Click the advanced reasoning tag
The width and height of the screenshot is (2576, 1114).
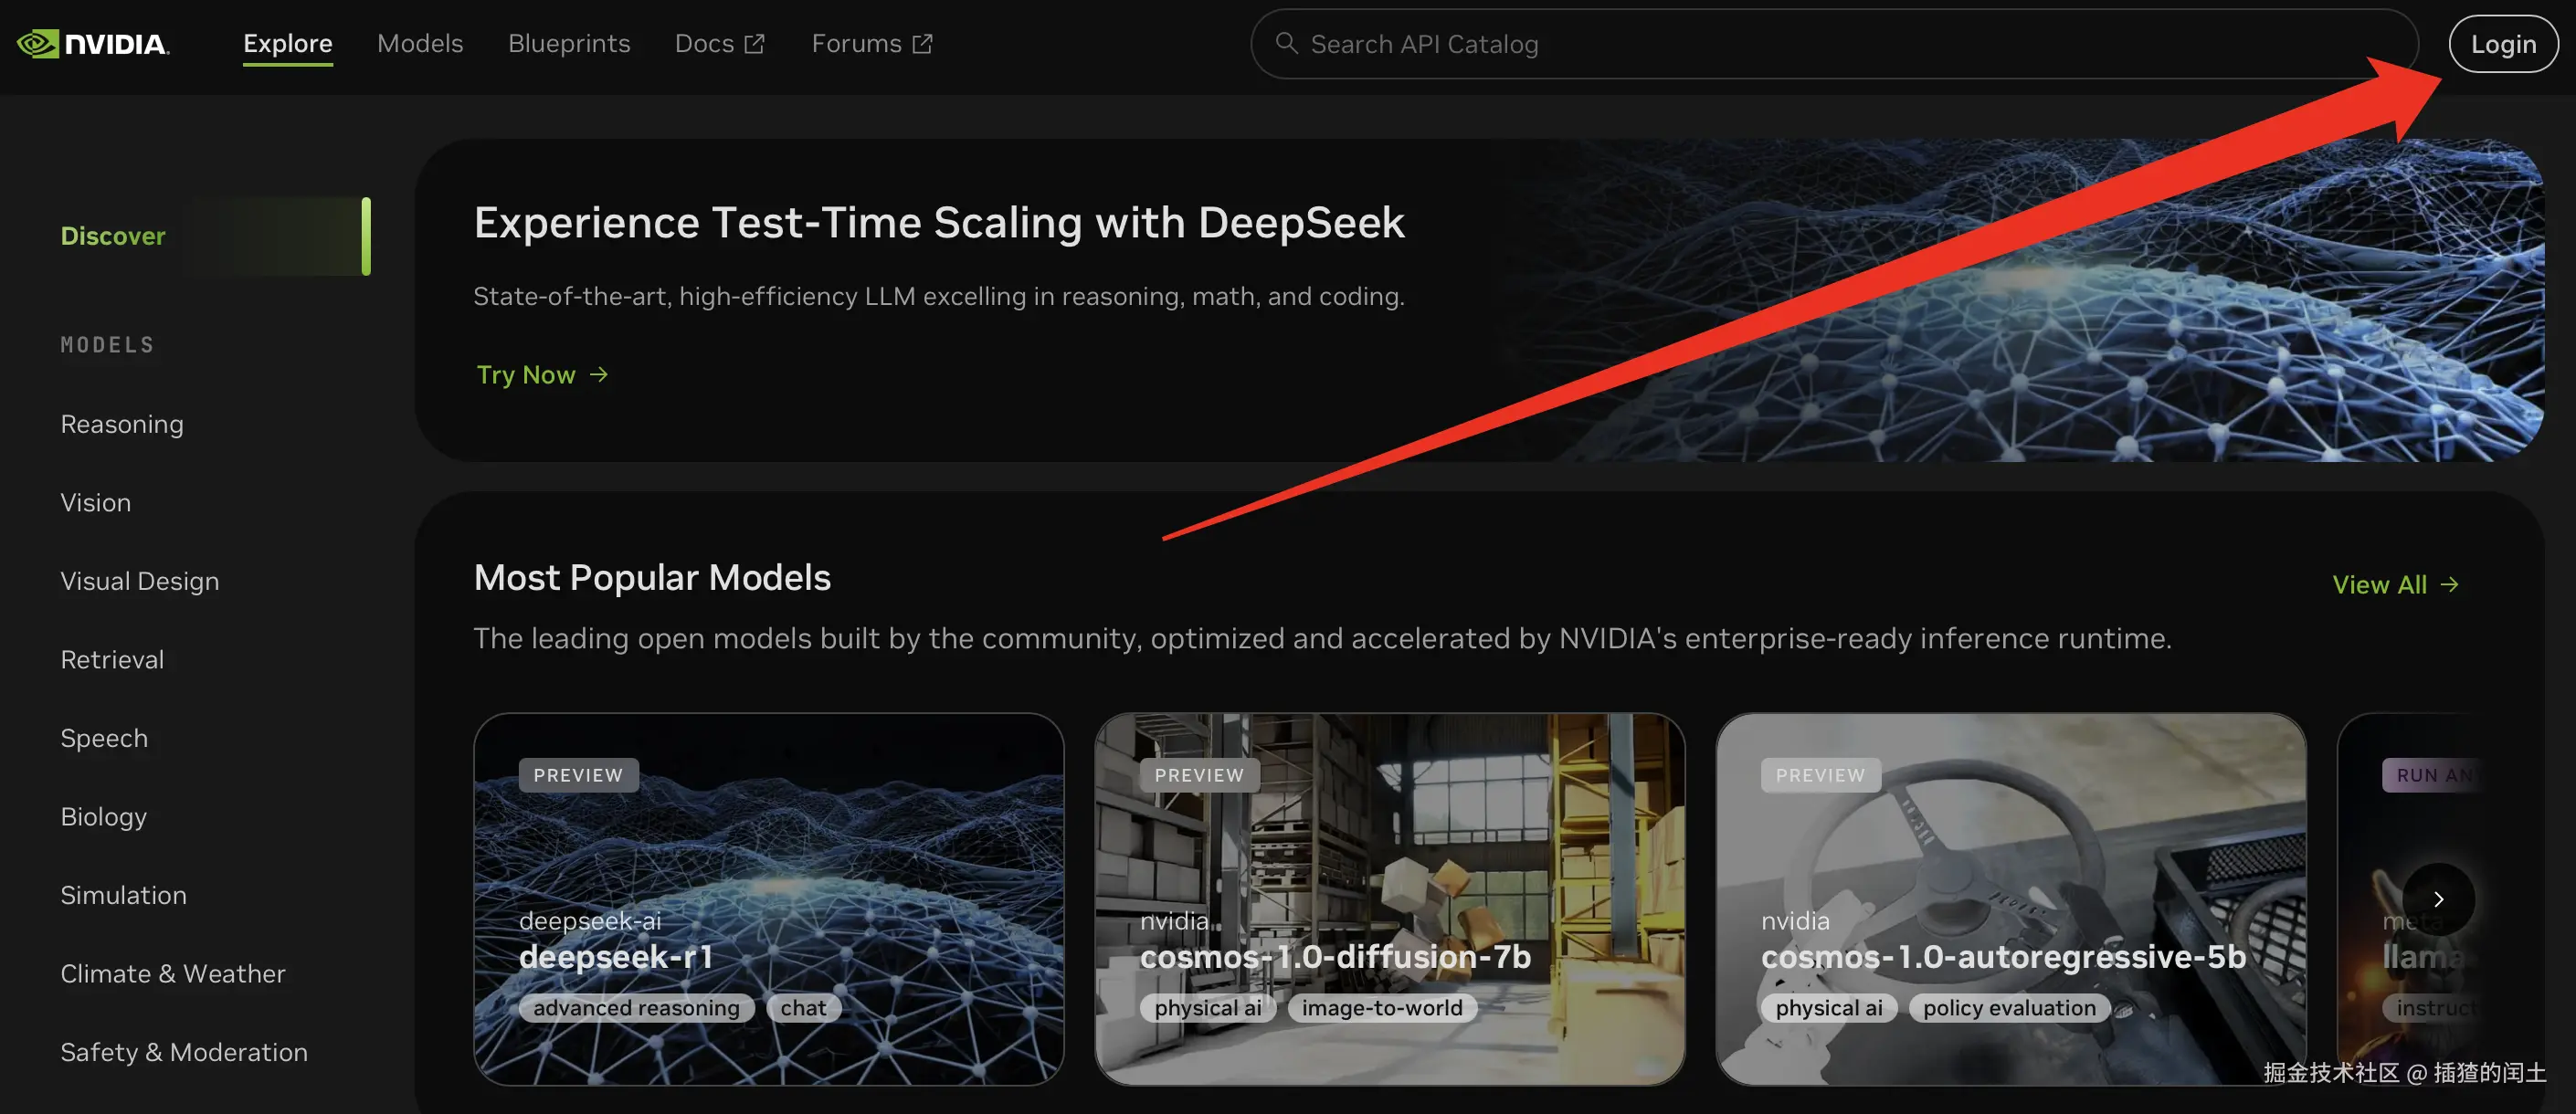point(636,1008)
